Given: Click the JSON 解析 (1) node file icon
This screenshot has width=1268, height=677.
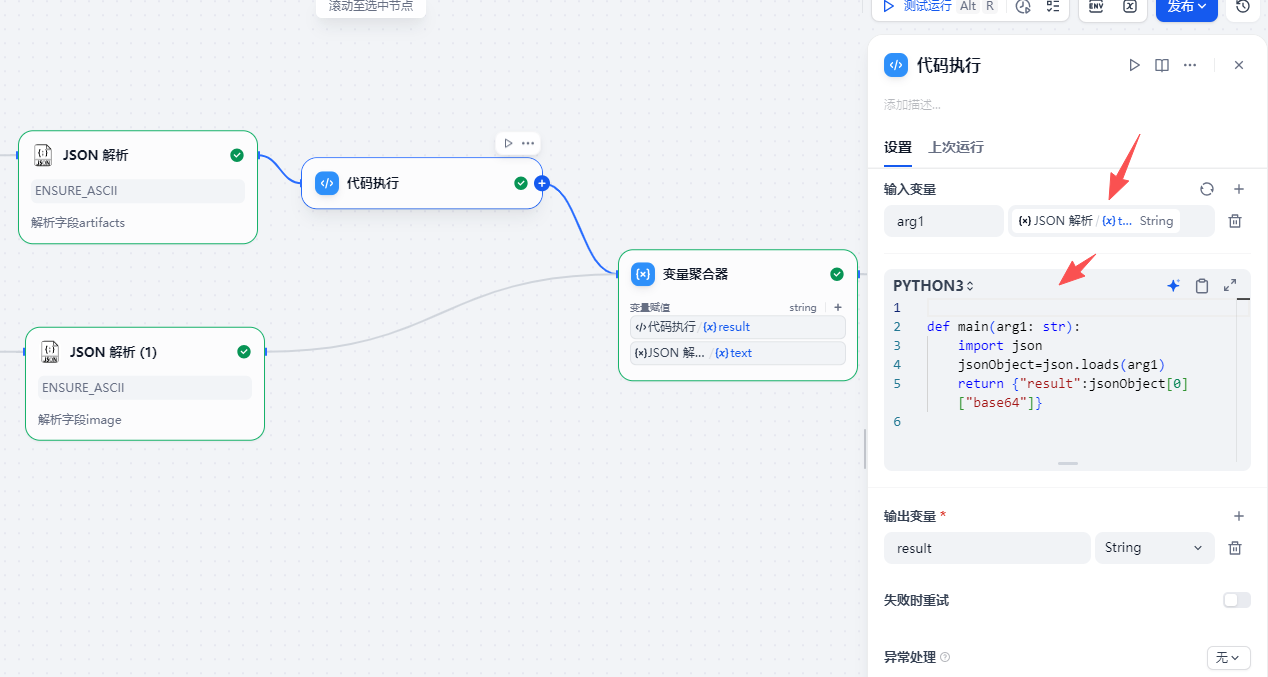Looking at the screenshot, I should pos(50,352).
